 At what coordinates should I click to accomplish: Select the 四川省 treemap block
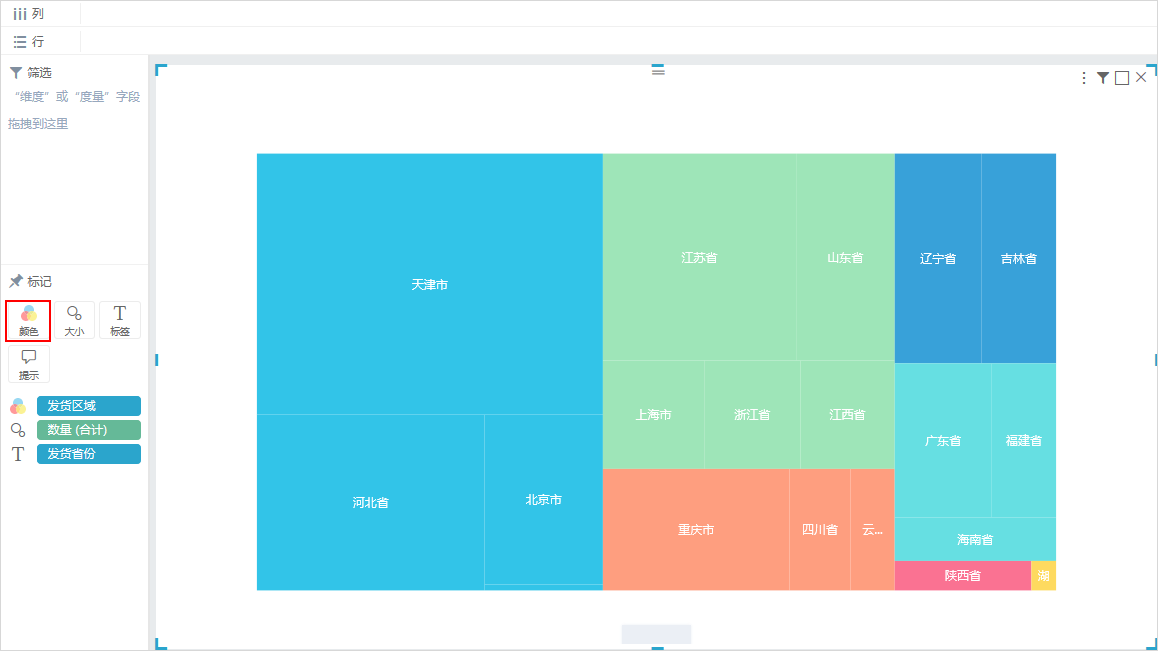[x=820, y=530]
